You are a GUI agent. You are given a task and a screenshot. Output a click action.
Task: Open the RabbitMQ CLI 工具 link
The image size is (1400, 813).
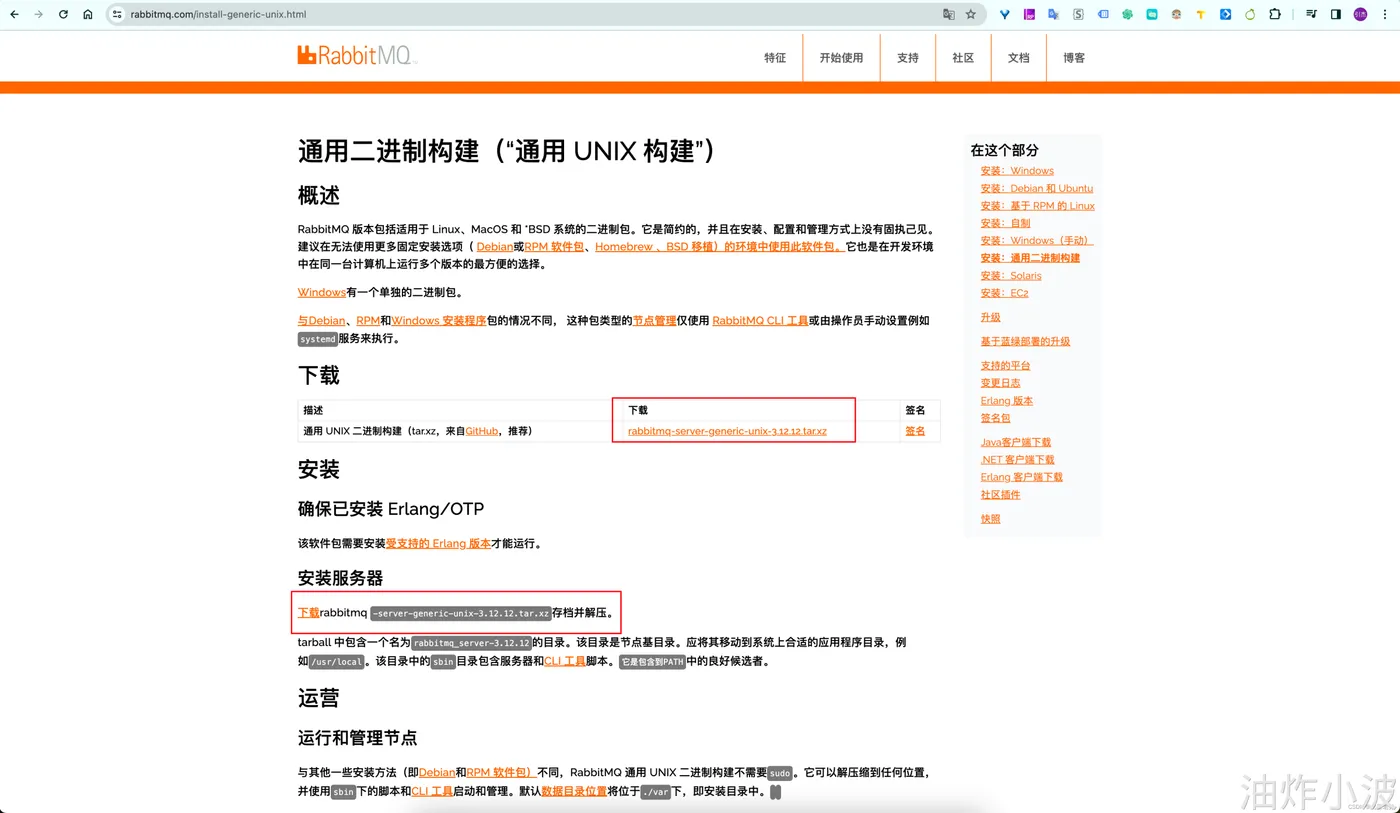(x=760, y=320)
